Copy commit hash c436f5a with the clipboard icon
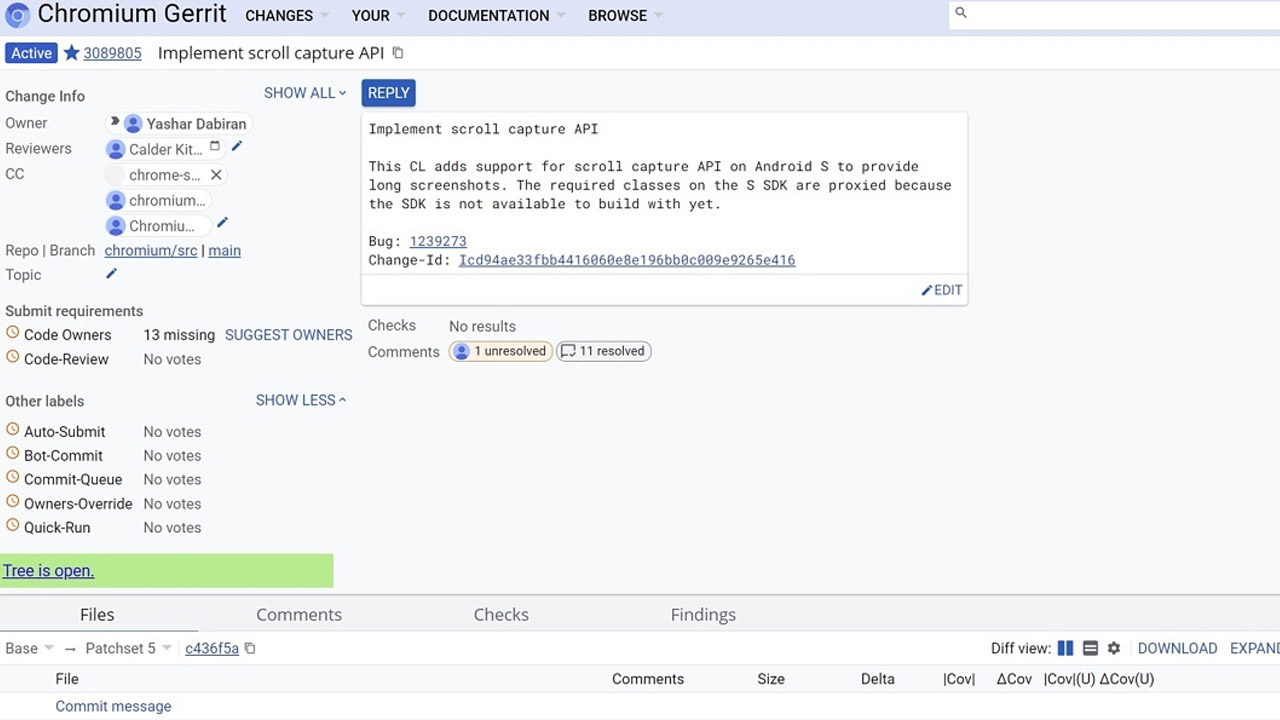Screen dimensions: 1280x720 tap(250, 648)
